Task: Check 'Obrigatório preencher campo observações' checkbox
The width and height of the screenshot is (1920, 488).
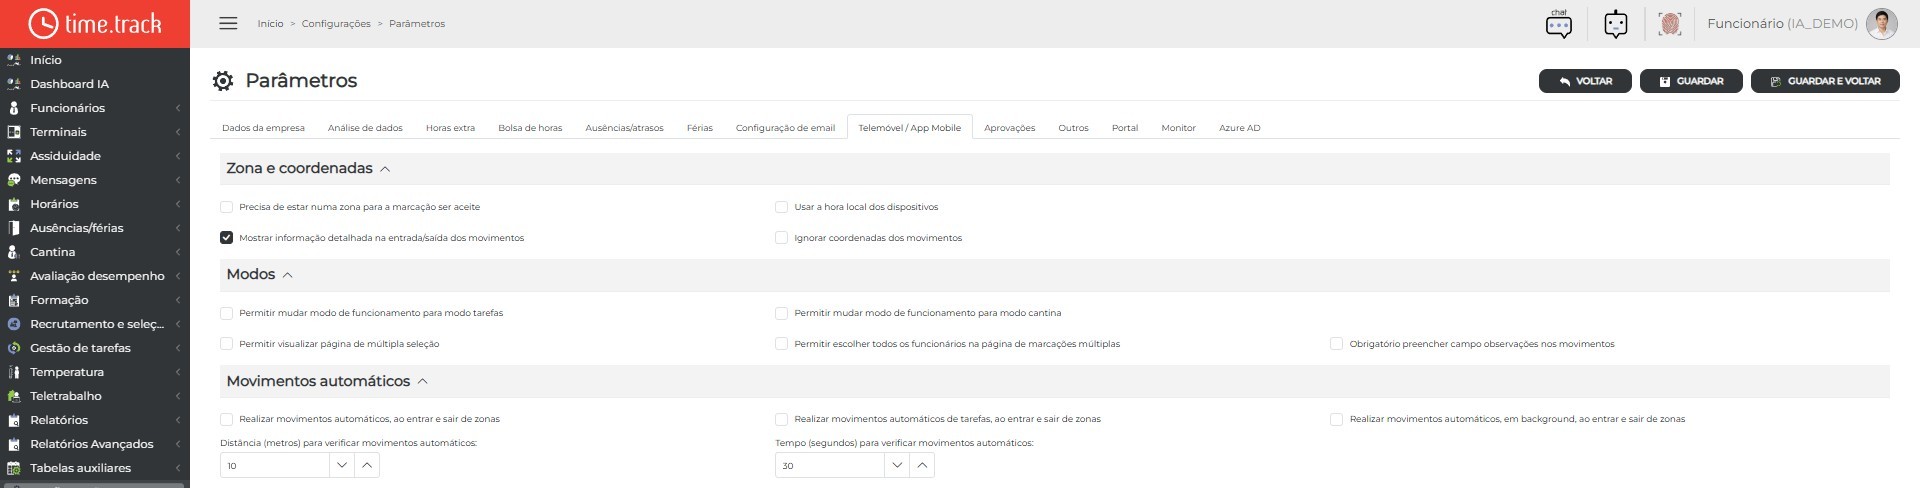Action: click(1336, 344)
